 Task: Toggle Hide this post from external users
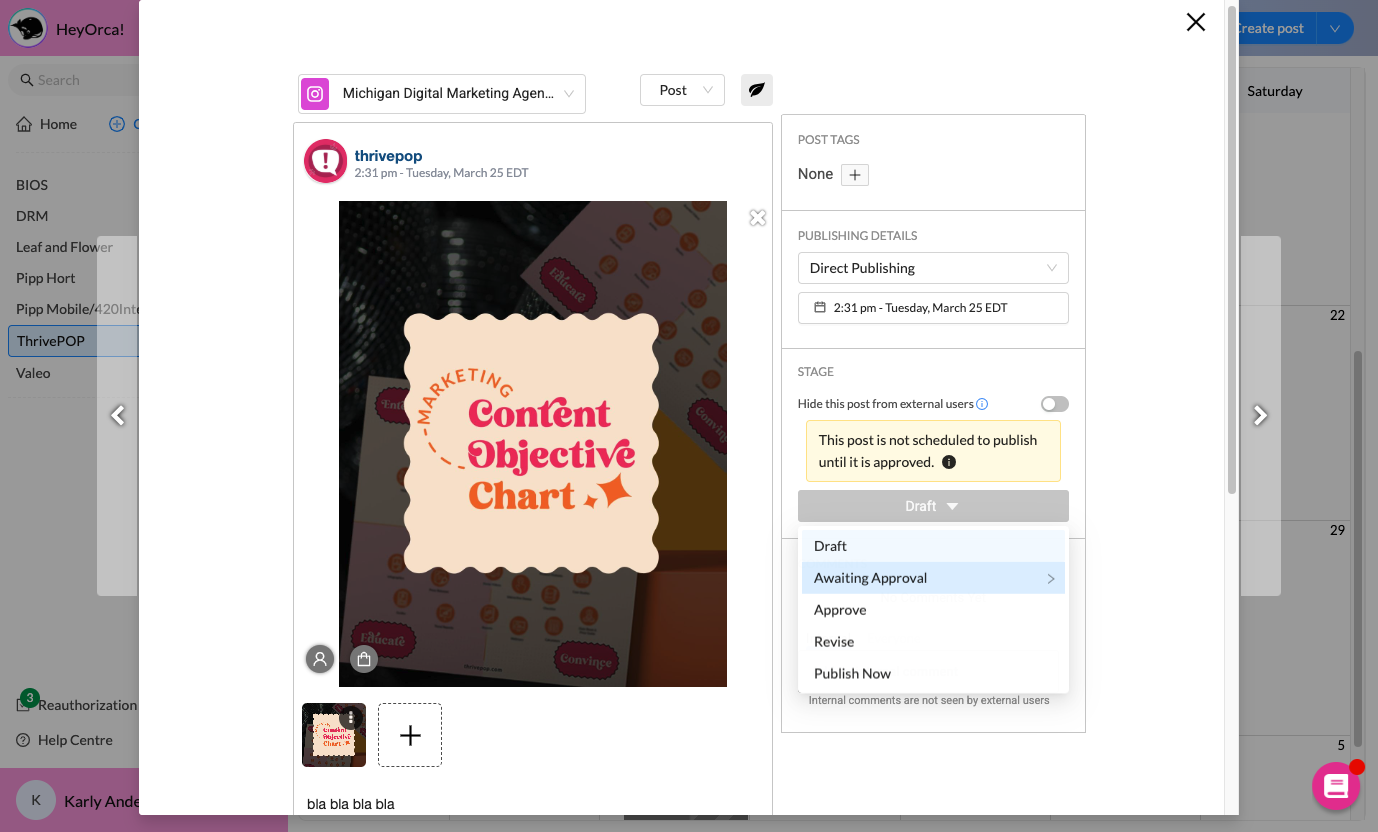point(1055,404)
